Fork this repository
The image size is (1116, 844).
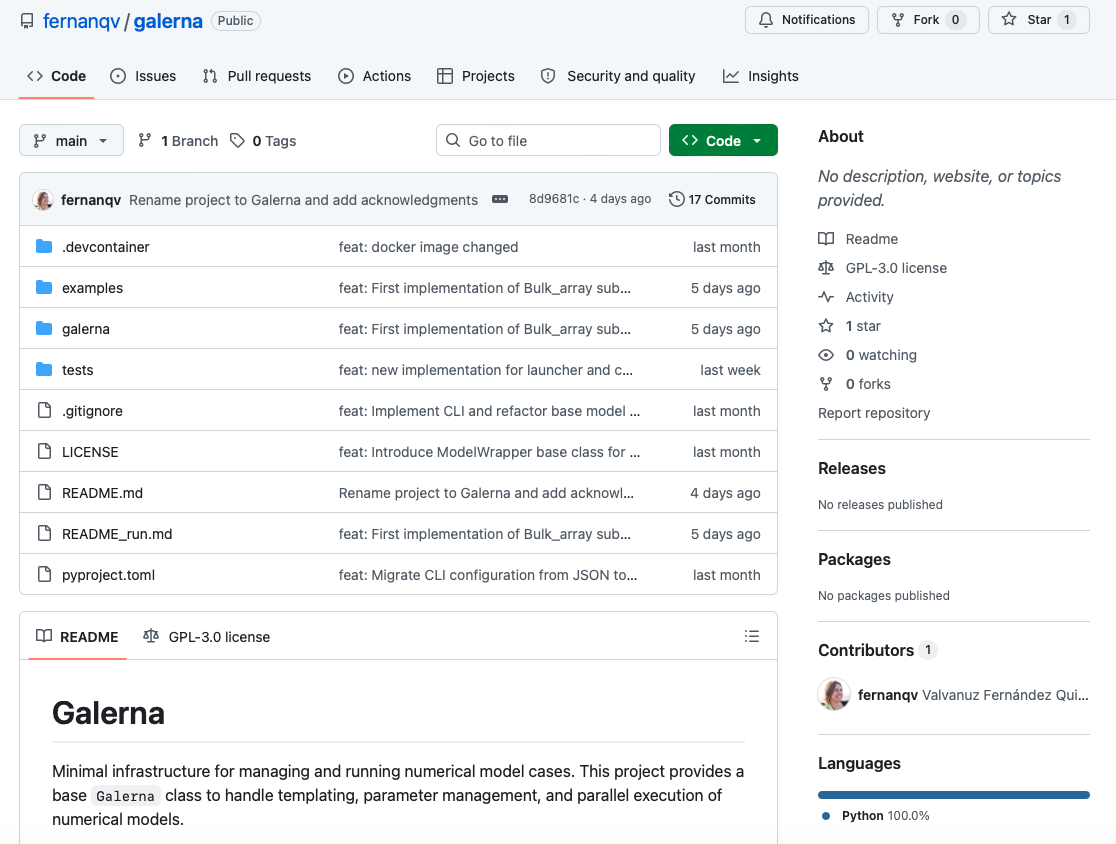tap(928, 20)
